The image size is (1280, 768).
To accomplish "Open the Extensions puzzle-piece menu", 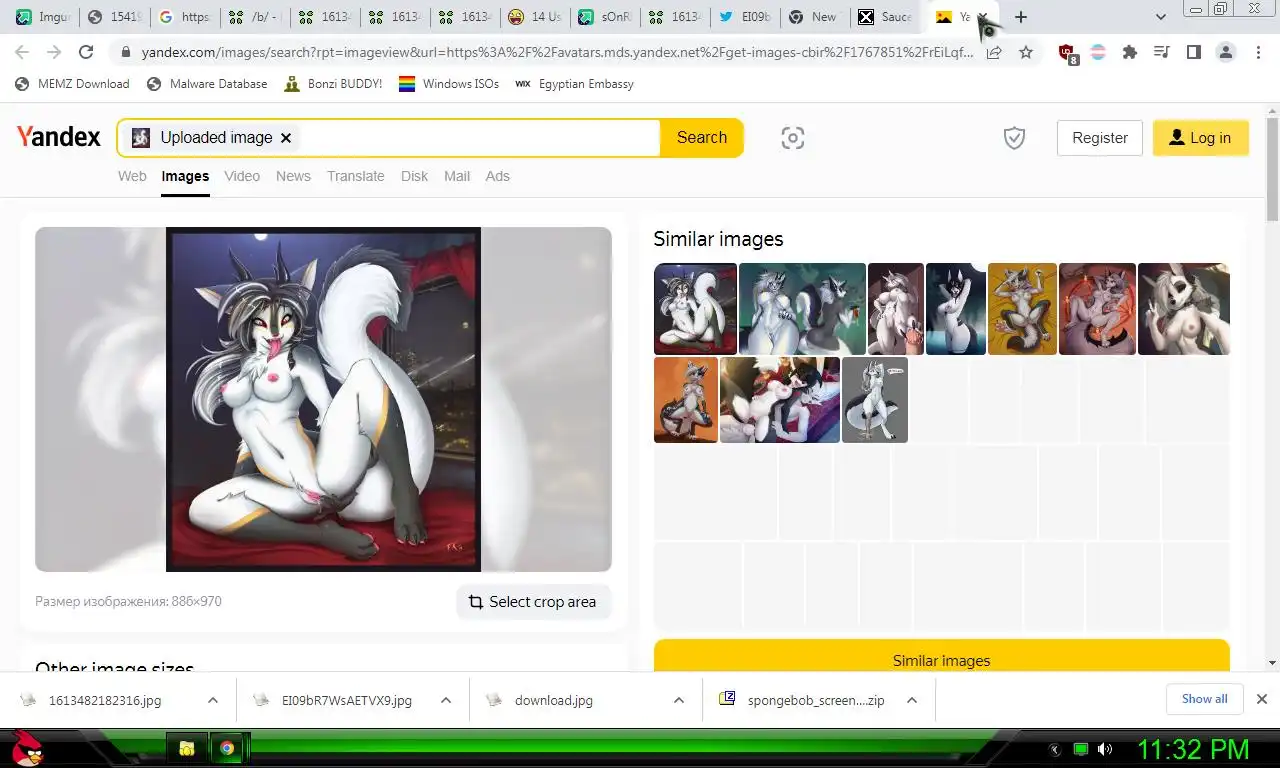I will (x=1130, y=52).
